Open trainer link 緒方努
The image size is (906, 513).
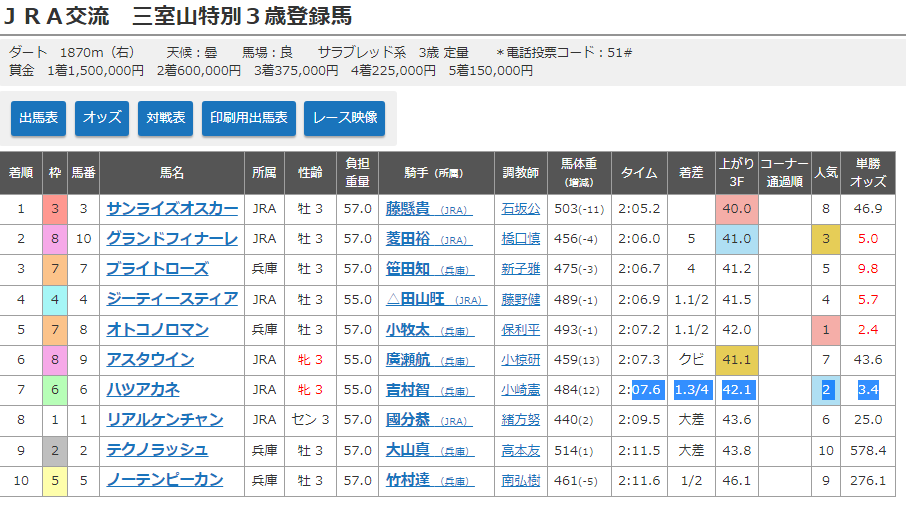tap(521, 420)
